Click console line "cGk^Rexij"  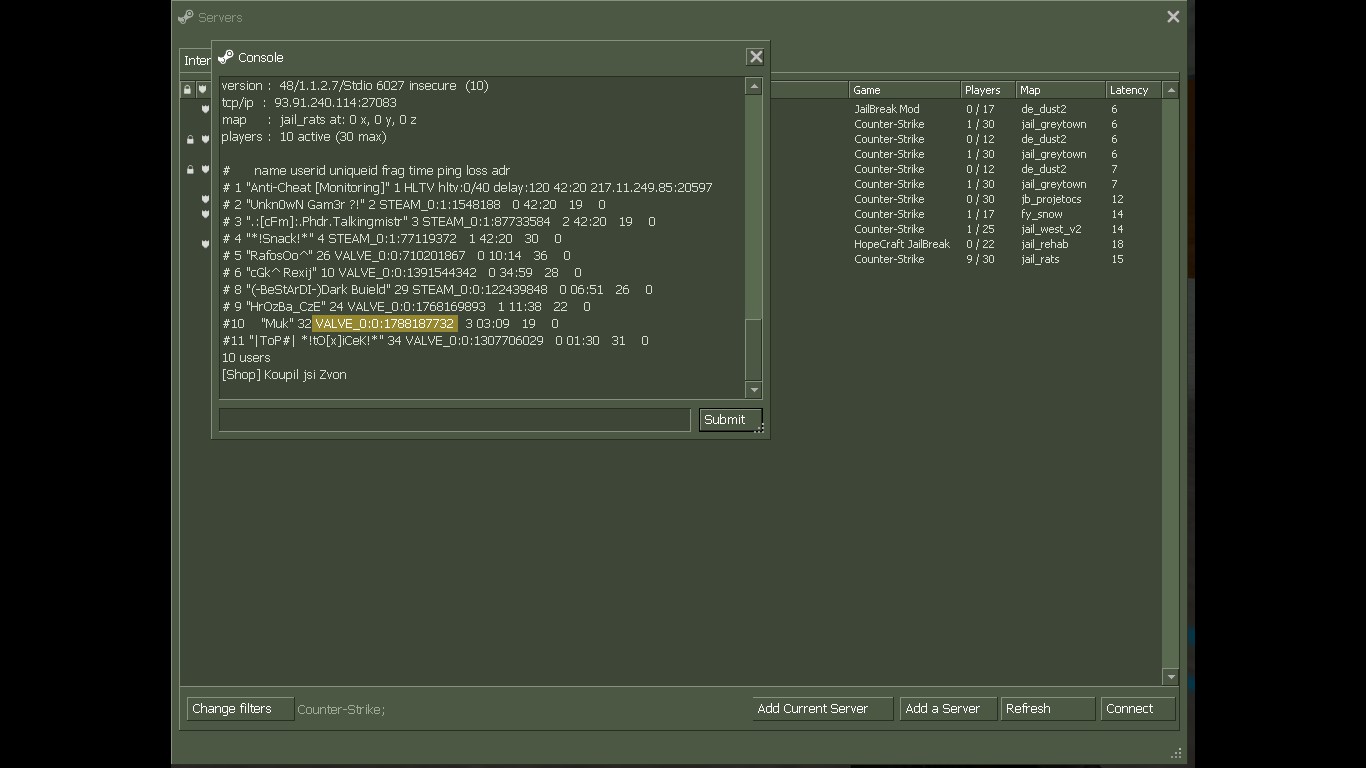[401, 273]
